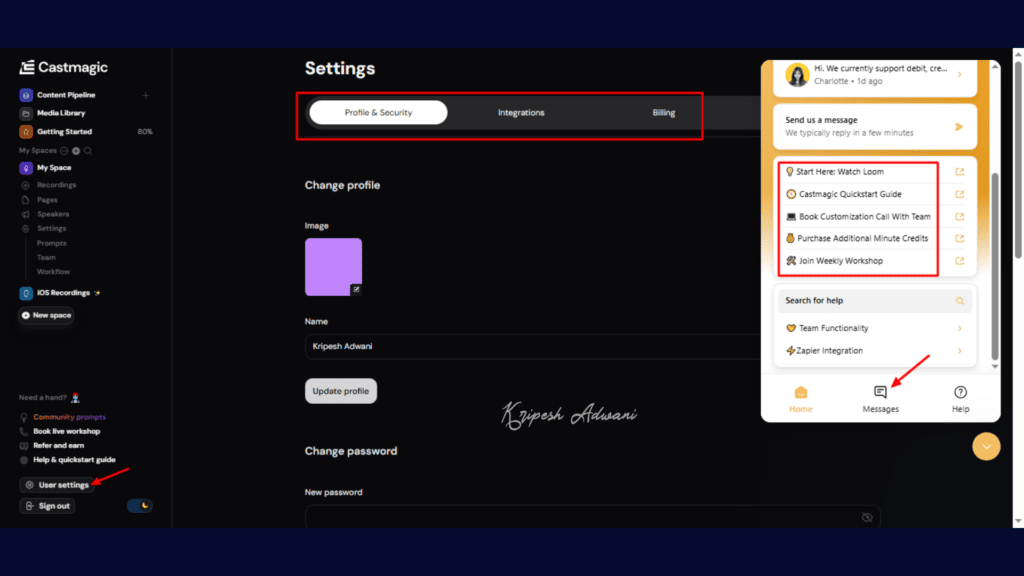This screenshot has width=1024, height=576.
Task: Toggle password visibility with the eye icon
Action: click(868, 516)
